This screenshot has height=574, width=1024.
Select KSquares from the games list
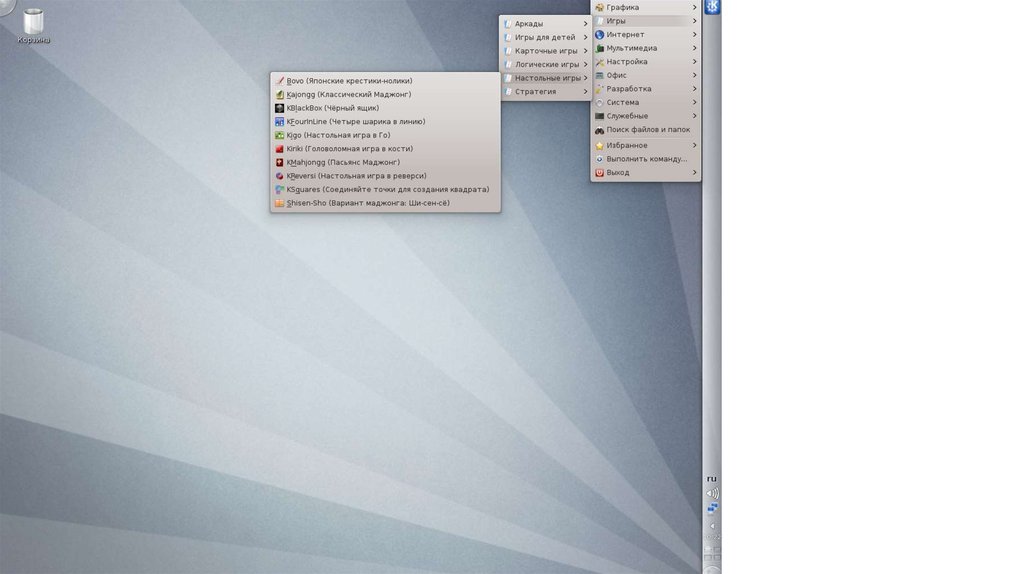pyautogui.click(x=387, y=189)
